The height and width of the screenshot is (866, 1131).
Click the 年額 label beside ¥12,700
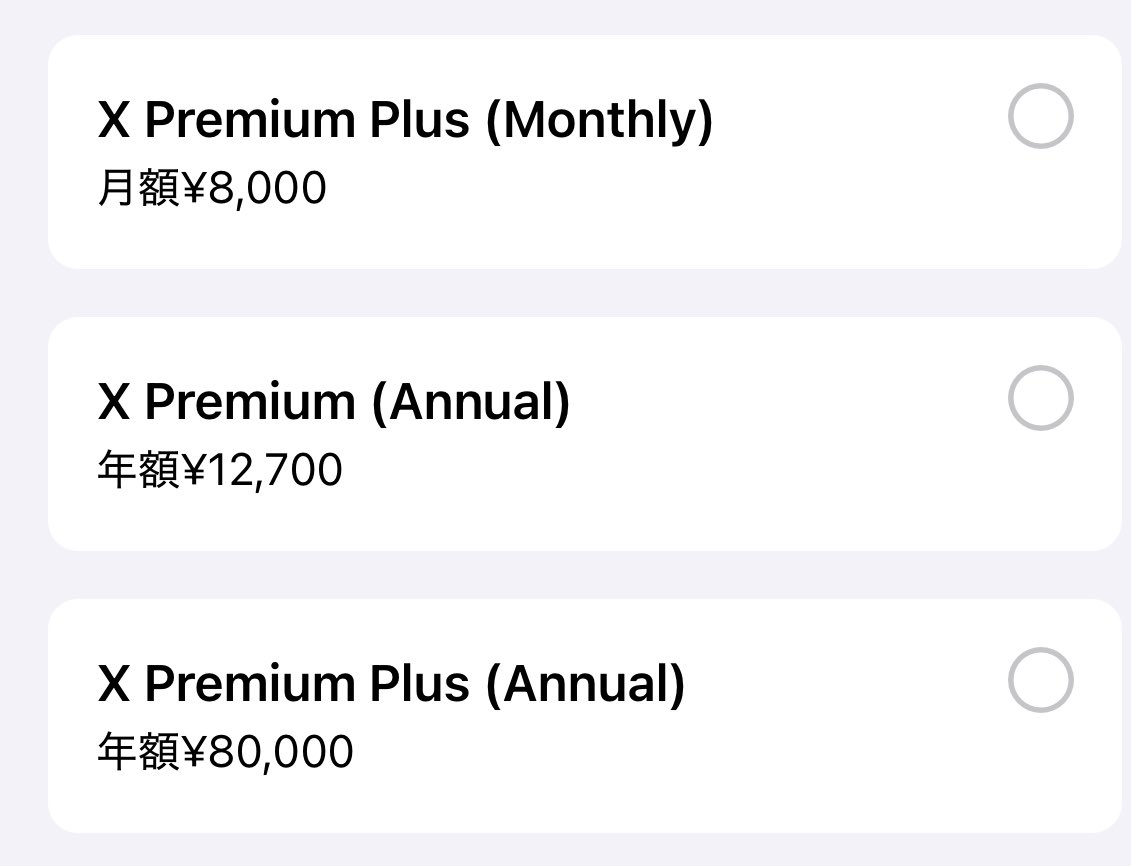click(x=138, y=470)
